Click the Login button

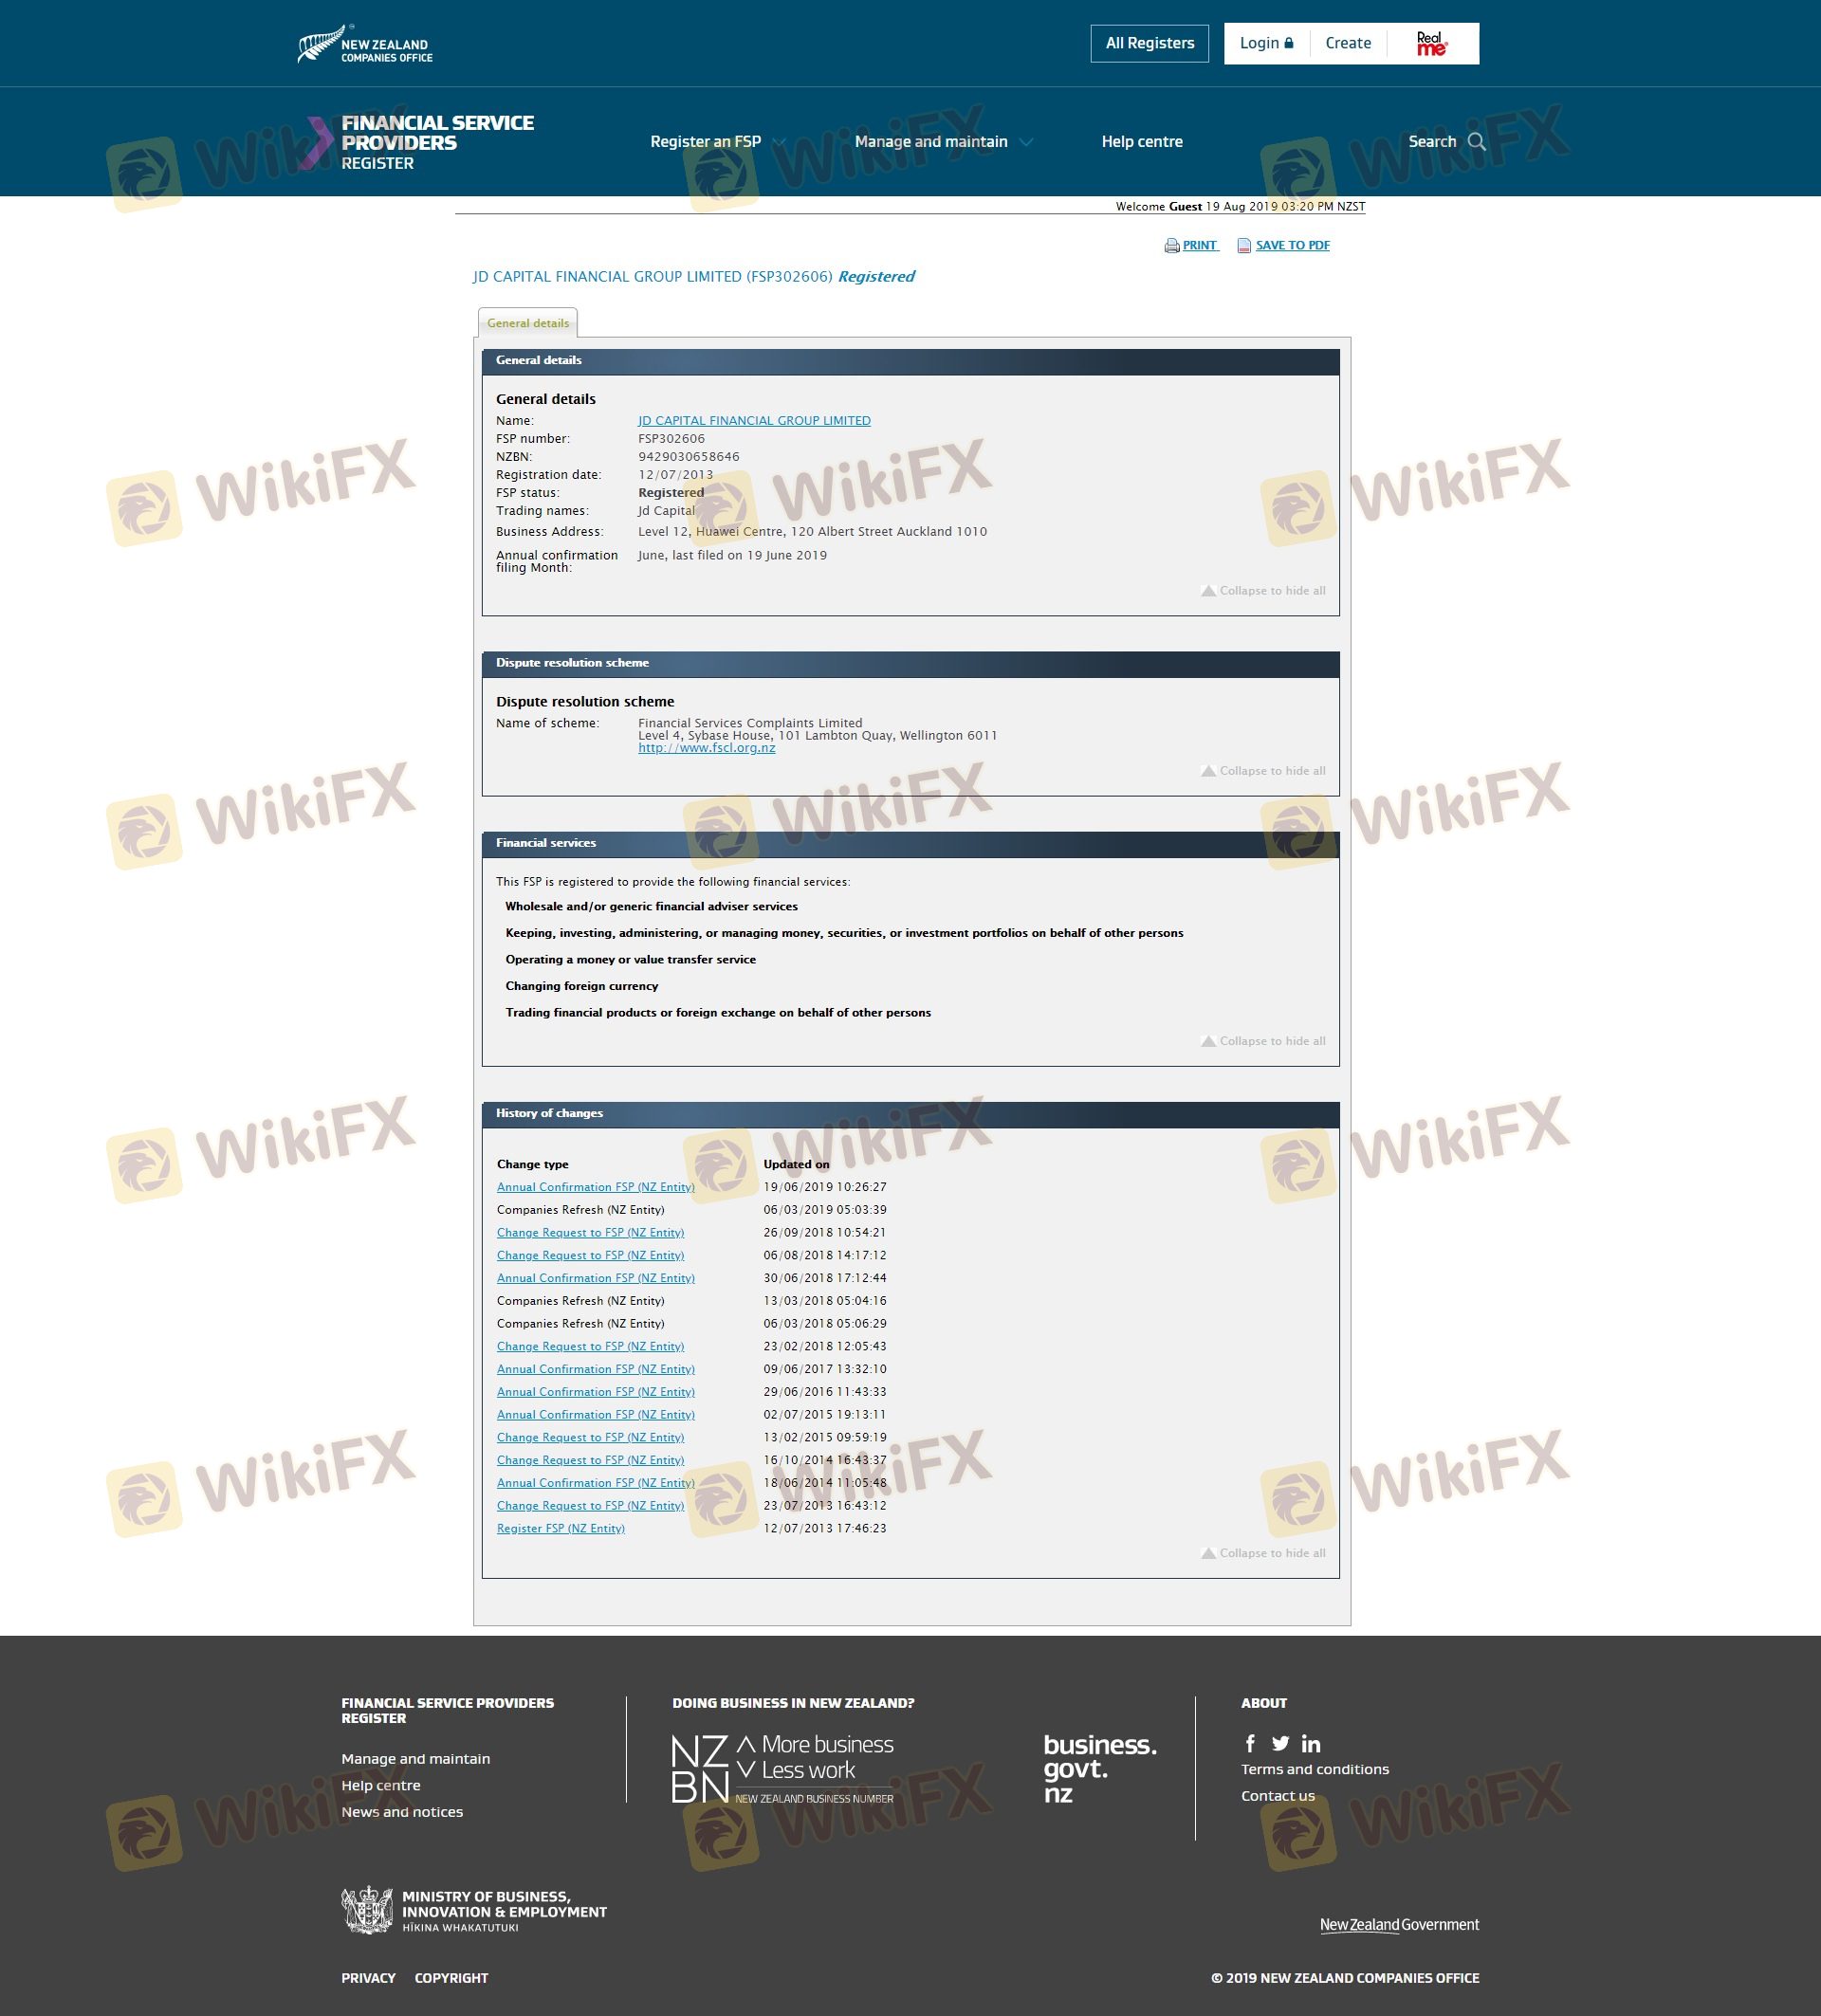pos(1266,43)
